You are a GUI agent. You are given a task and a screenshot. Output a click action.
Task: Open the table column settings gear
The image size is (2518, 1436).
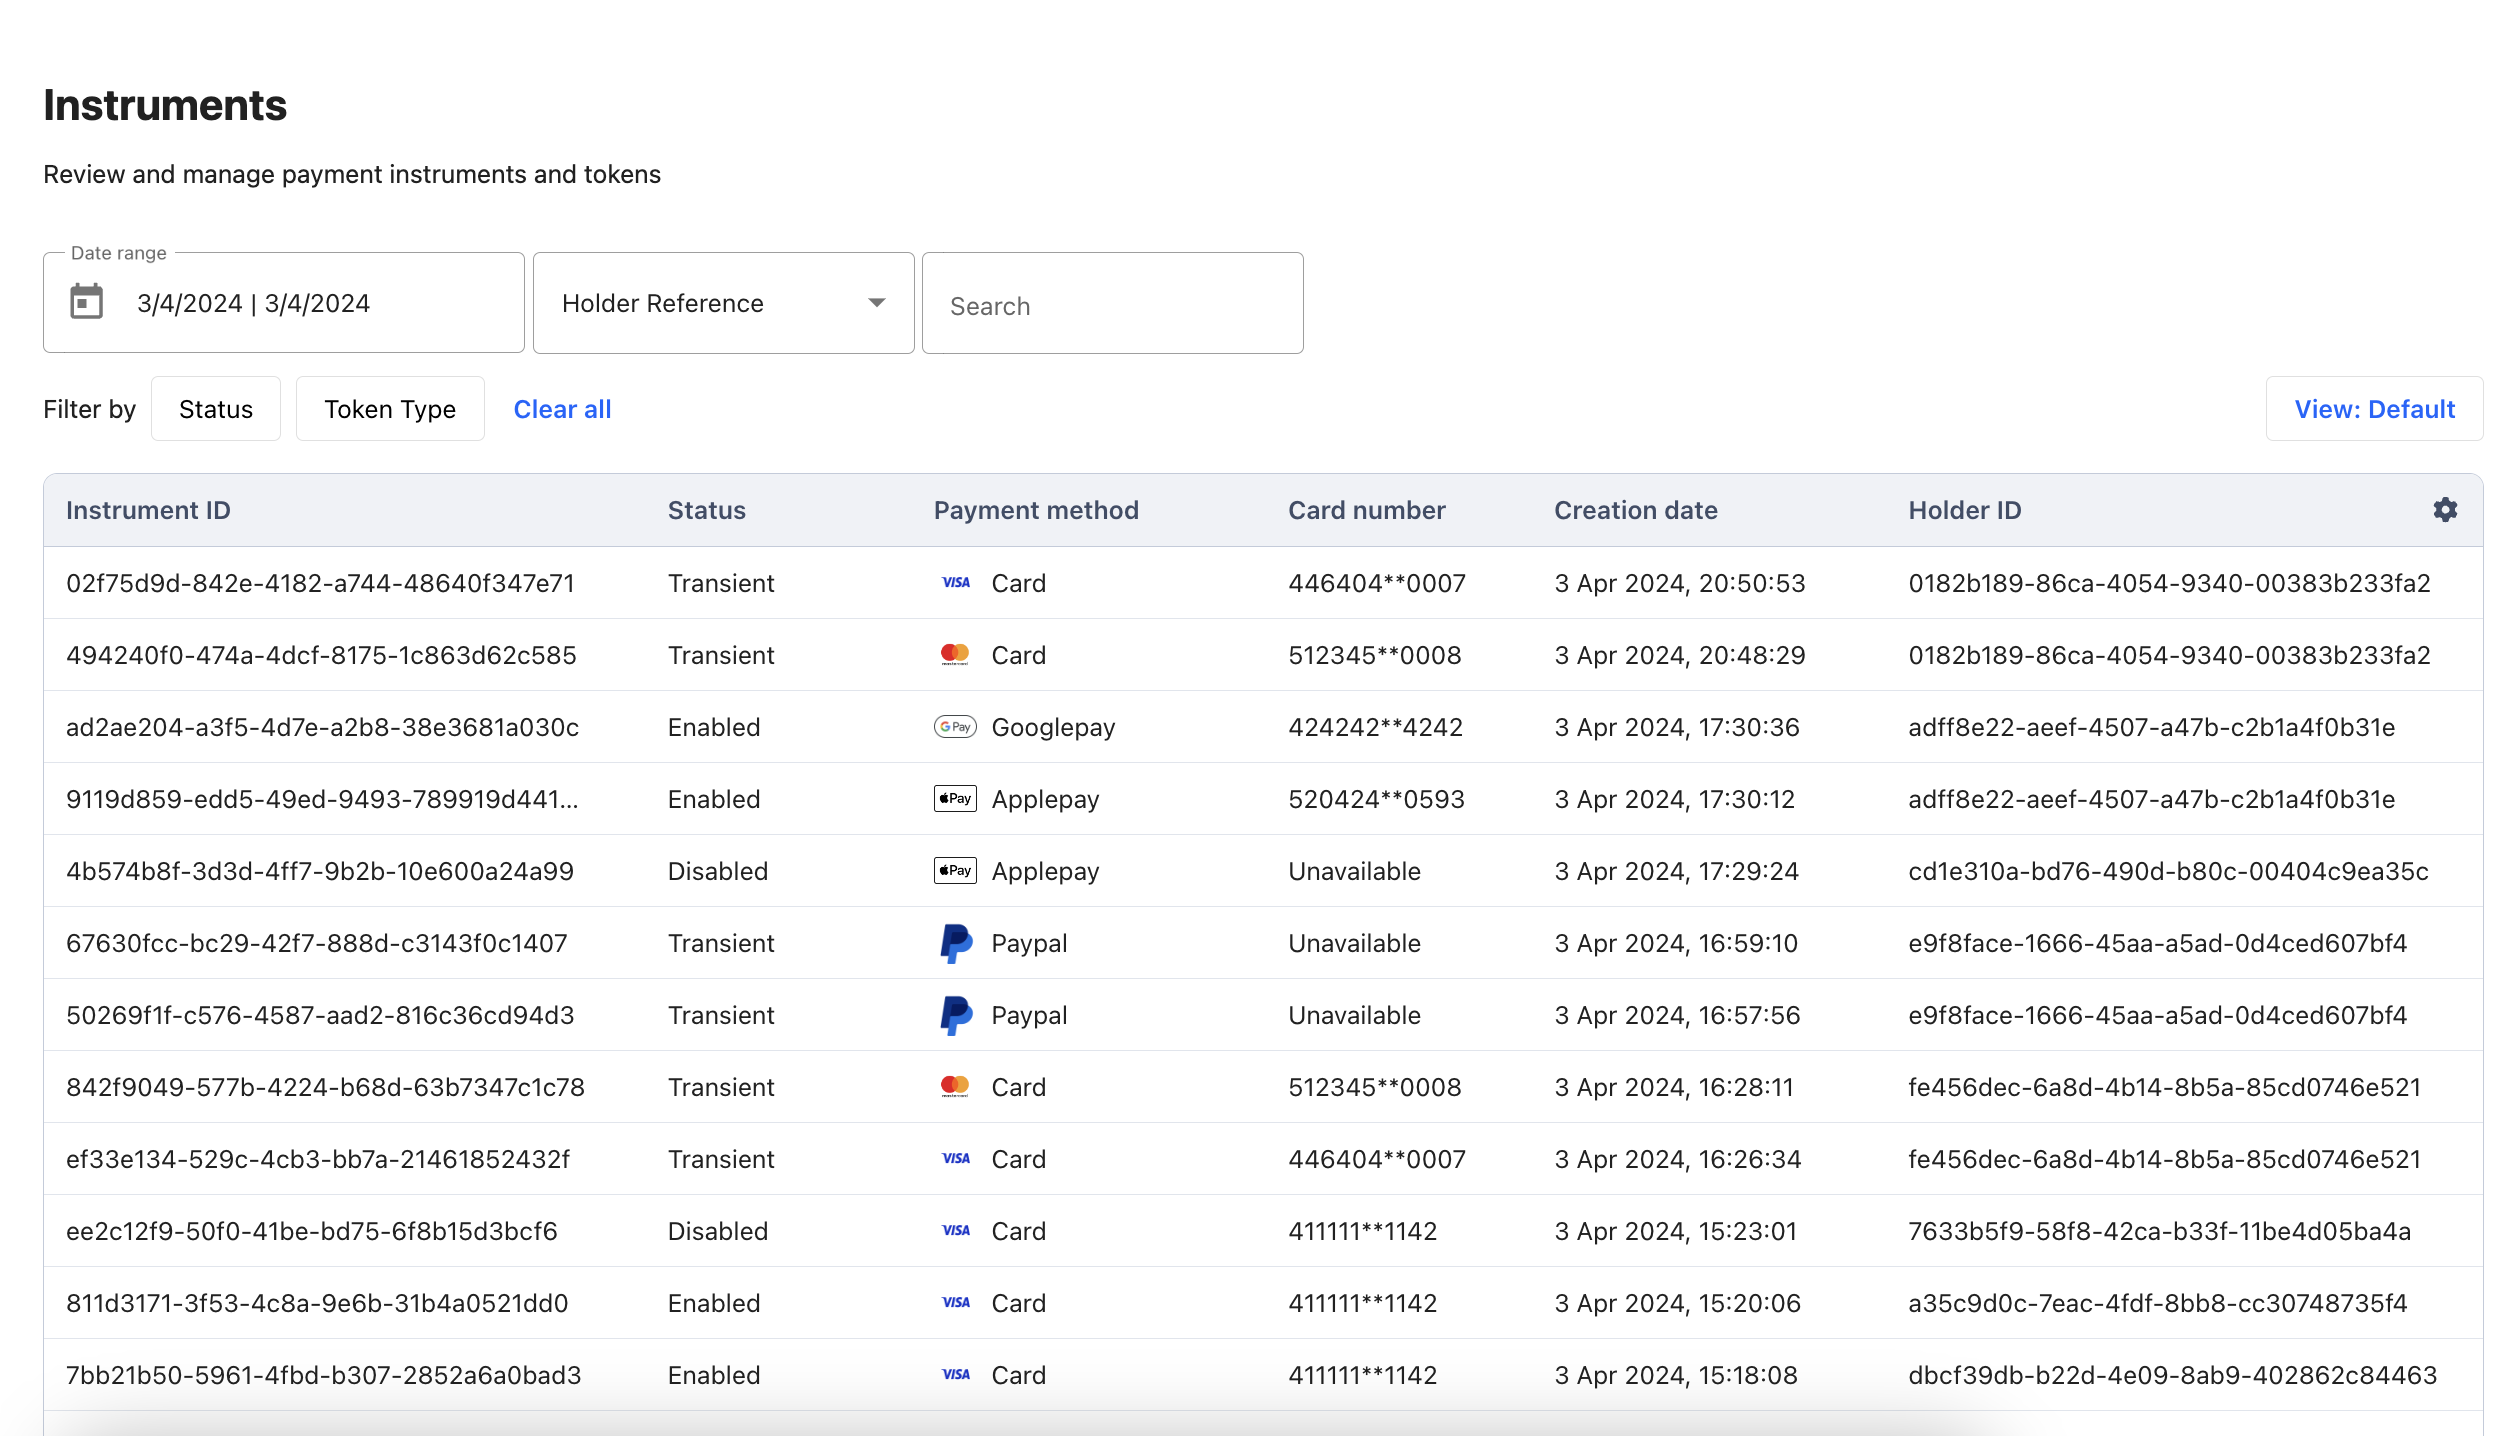(x=2444, y=510)
